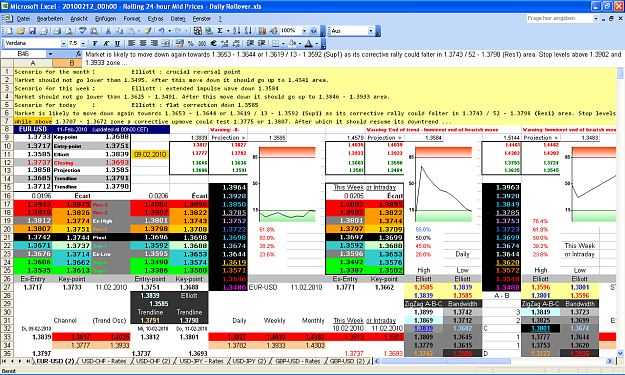Click the merge and center icon
Image resolution: width=625 pixels, height=375 pixels.
165,43
